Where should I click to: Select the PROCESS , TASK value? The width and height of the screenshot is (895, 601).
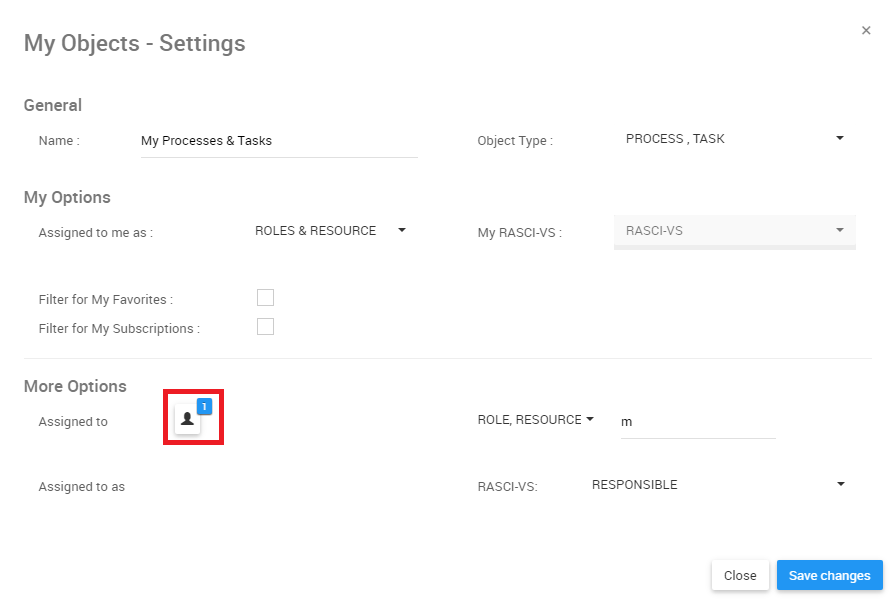[675, 139]
